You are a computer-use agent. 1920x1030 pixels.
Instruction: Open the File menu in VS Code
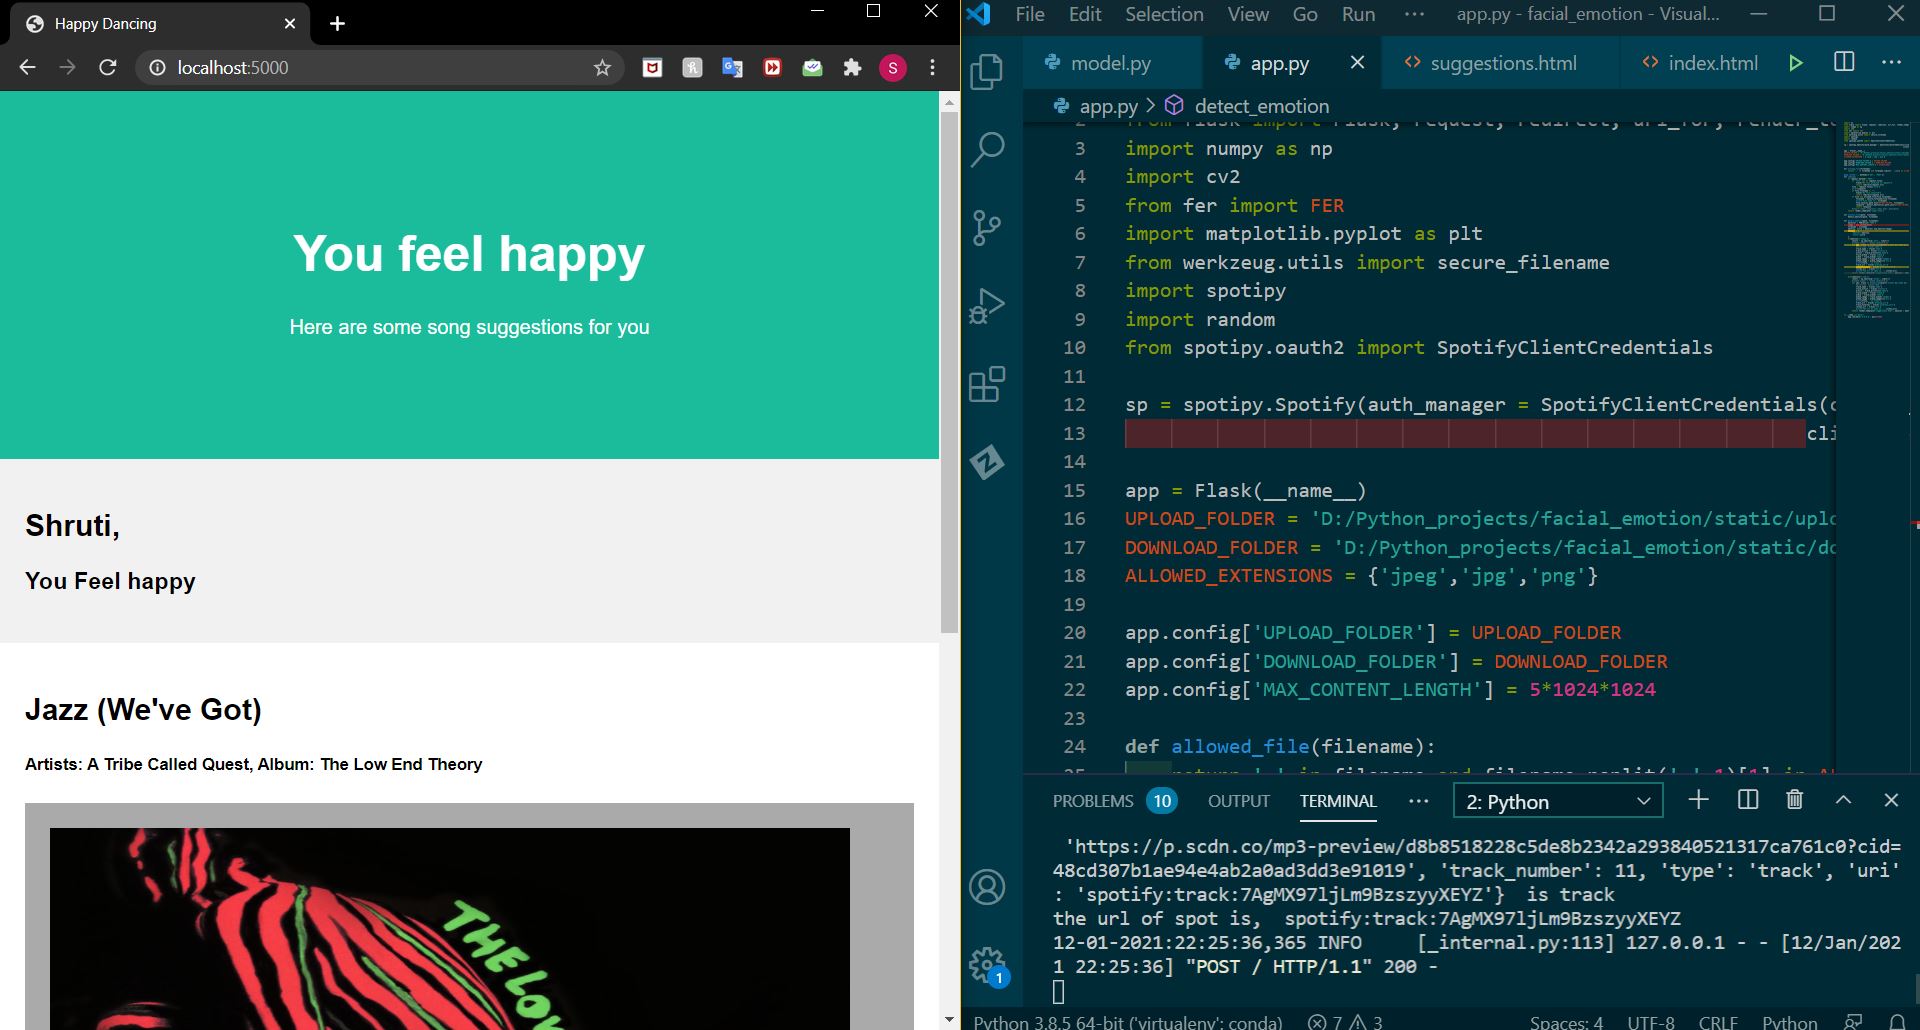tap(1029, 14)
